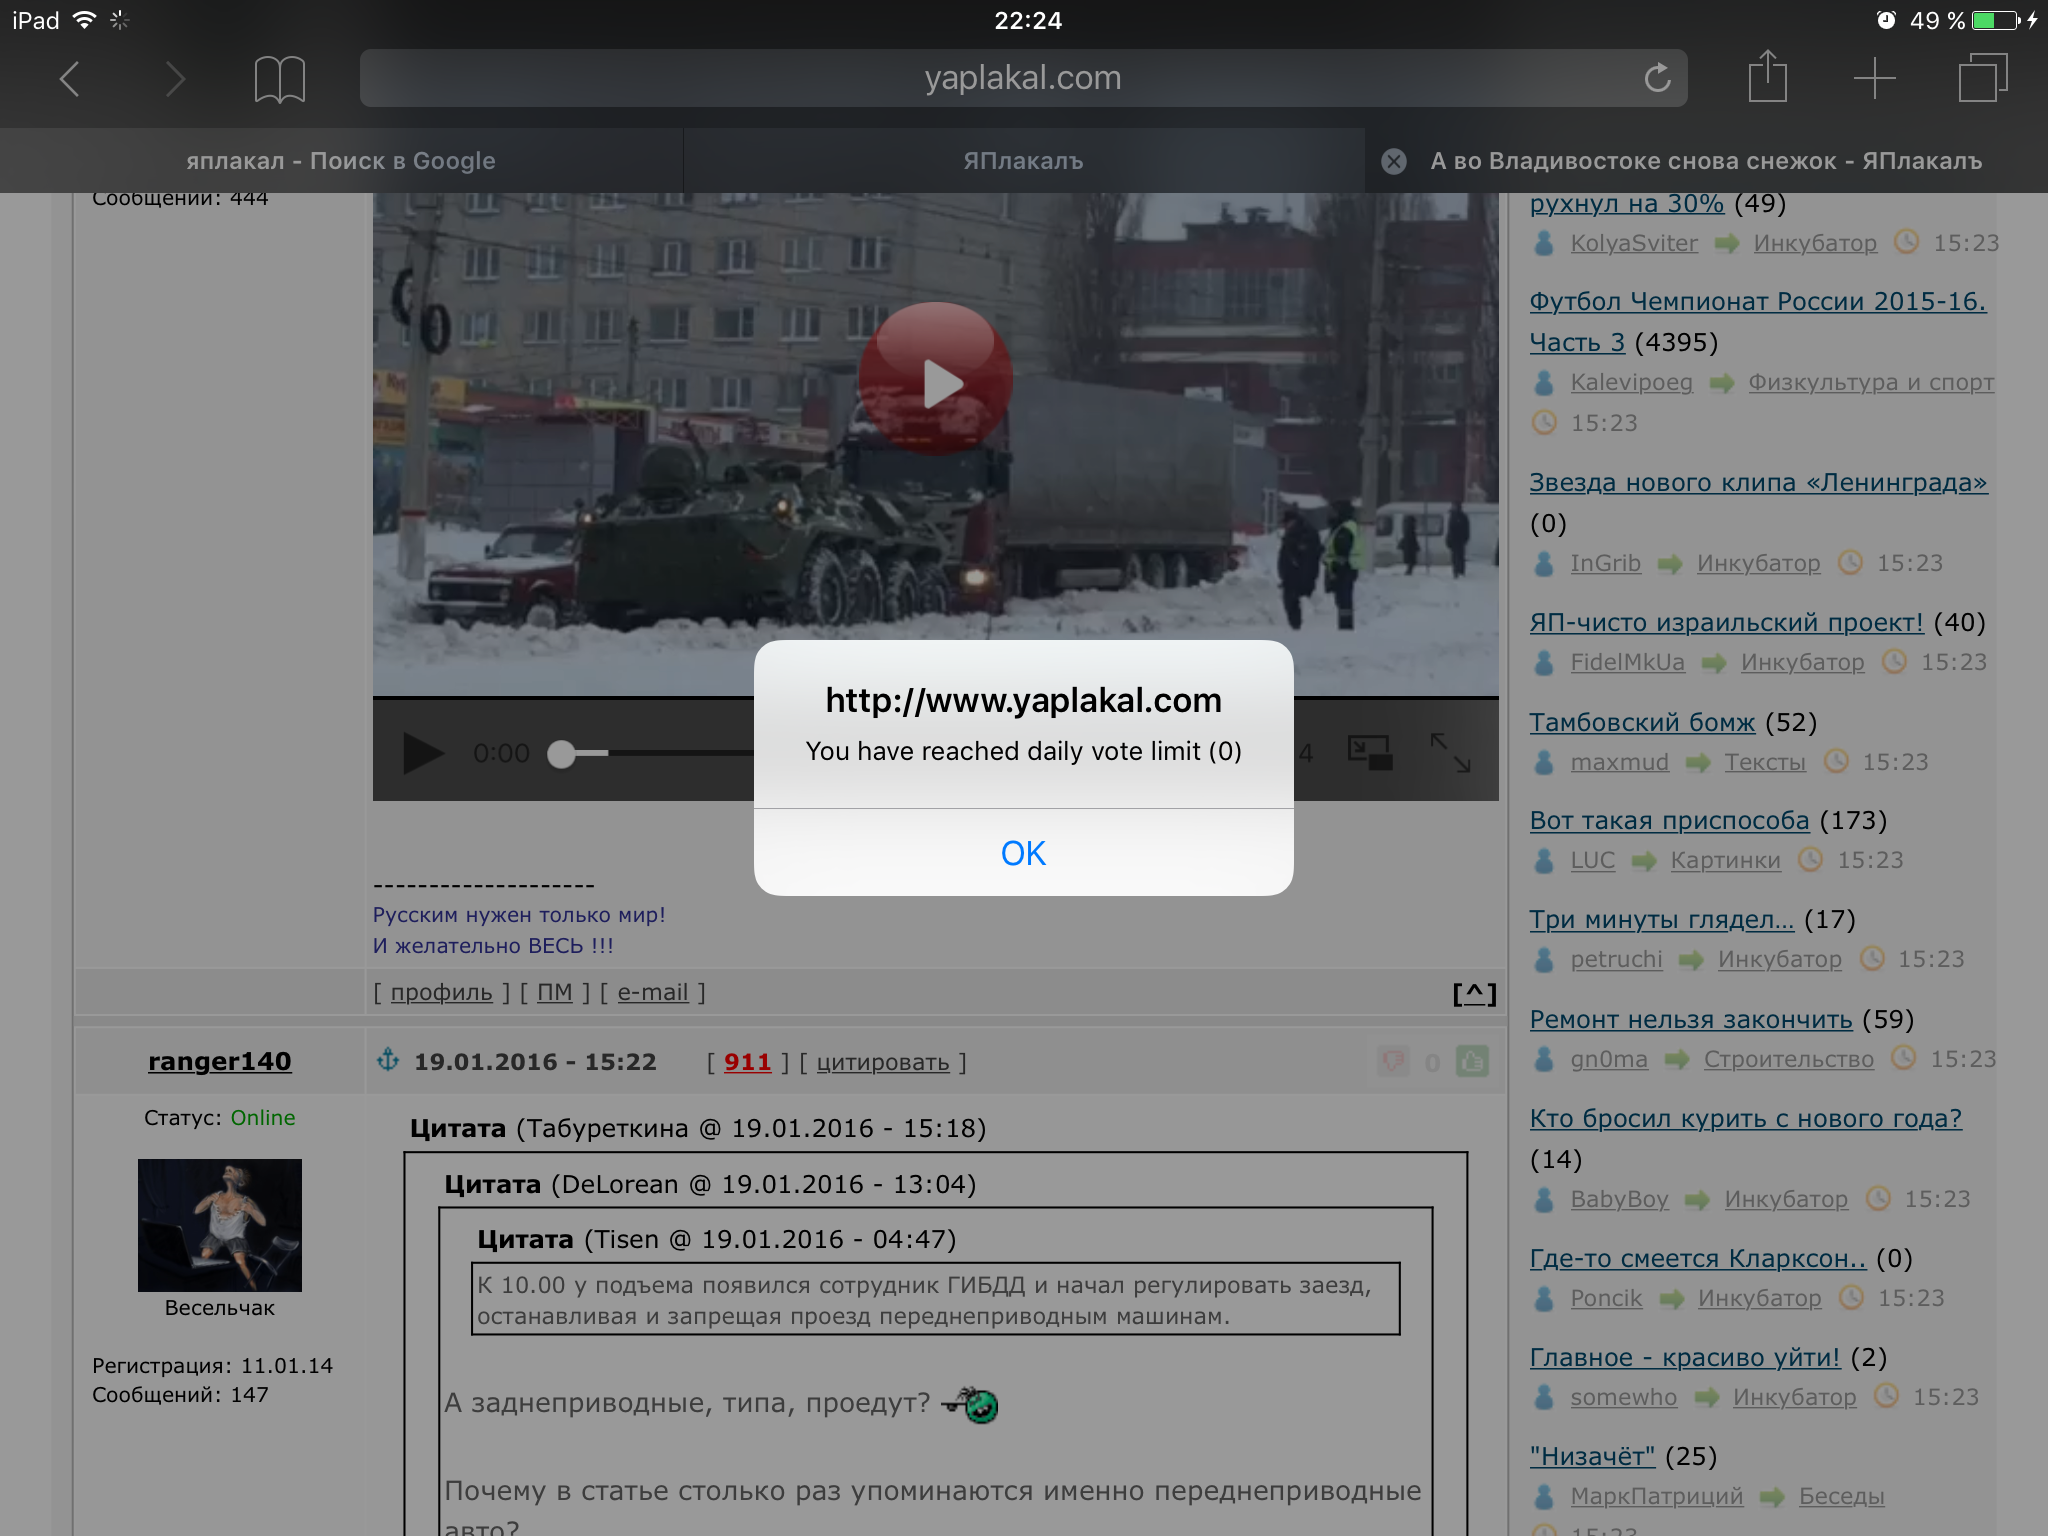
Task: Switch to the 'яплакал - Поиск в Google' tab
Action: point(340,161)
